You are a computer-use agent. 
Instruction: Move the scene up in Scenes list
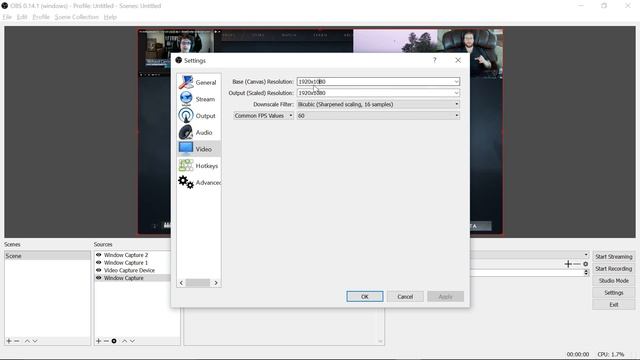click(x=27, y=341)
